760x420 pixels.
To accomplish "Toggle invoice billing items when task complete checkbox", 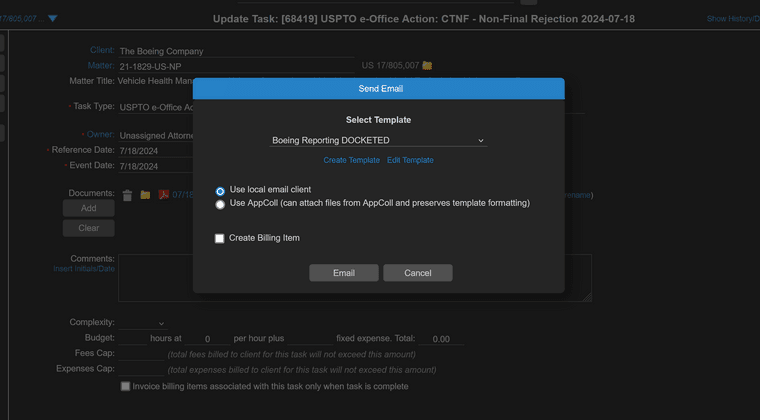I will tap(126, 386).
